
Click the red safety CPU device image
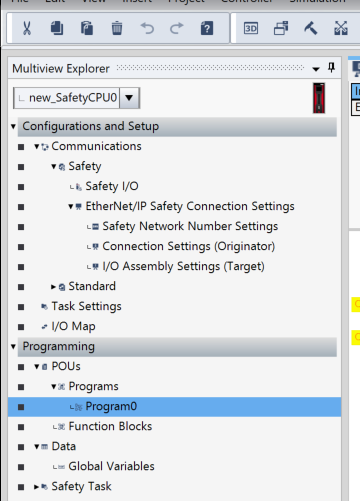(x=319, y=98)
